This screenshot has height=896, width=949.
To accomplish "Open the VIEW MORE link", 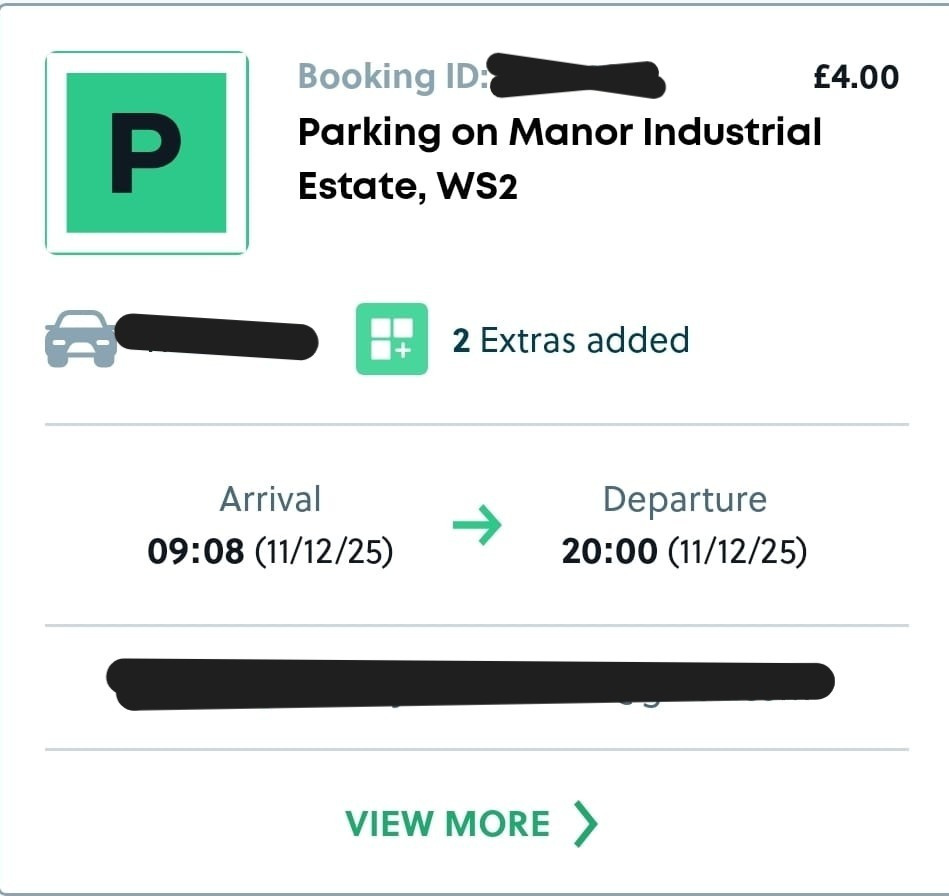I will point(447,824).
